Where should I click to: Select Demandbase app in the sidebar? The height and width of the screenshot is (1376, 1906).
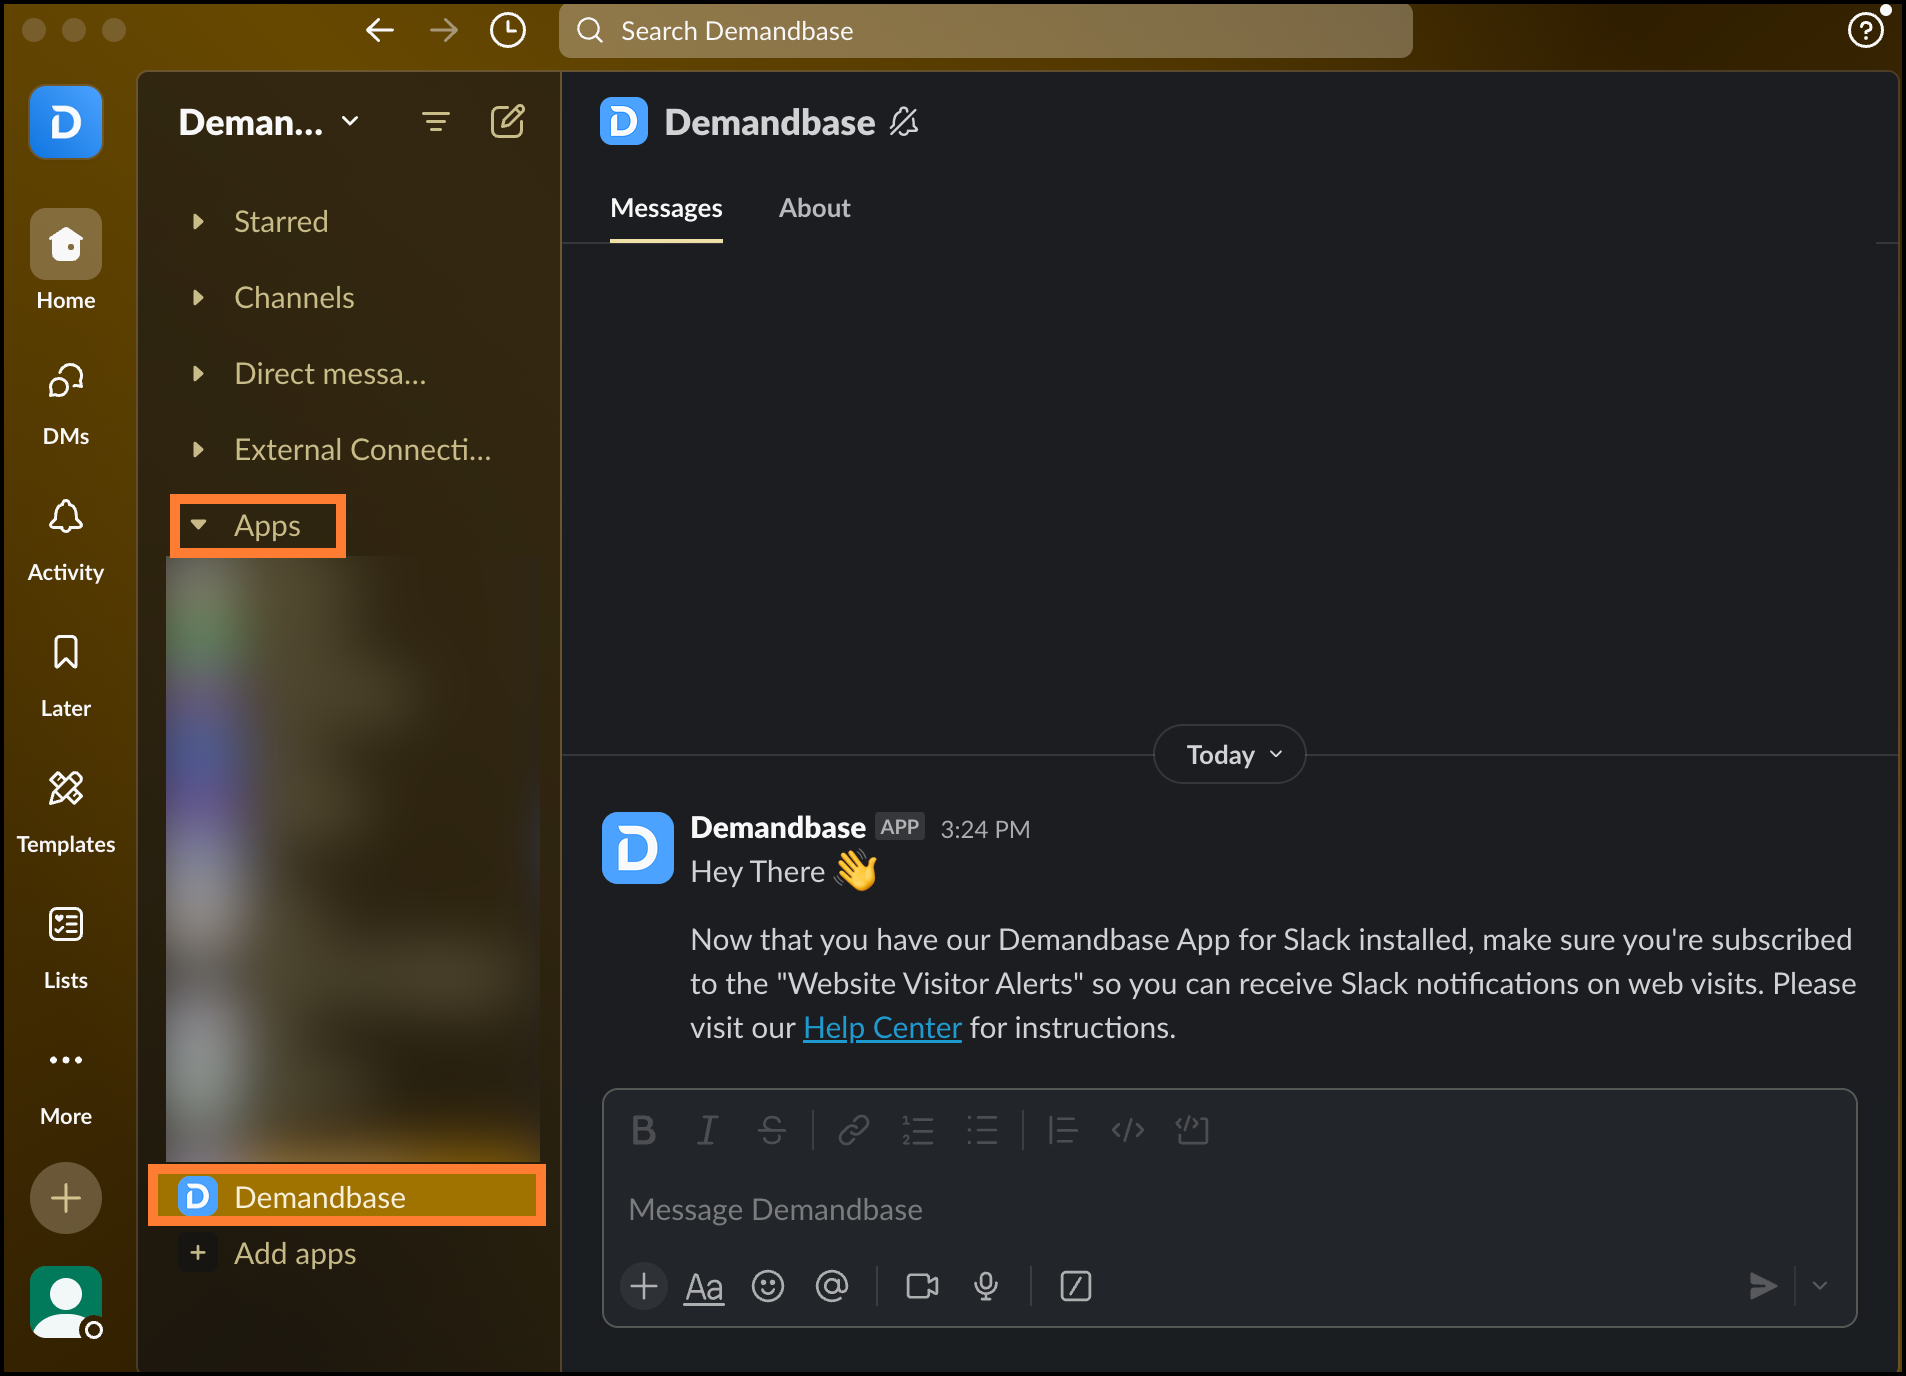click(x=347, y=1196)
